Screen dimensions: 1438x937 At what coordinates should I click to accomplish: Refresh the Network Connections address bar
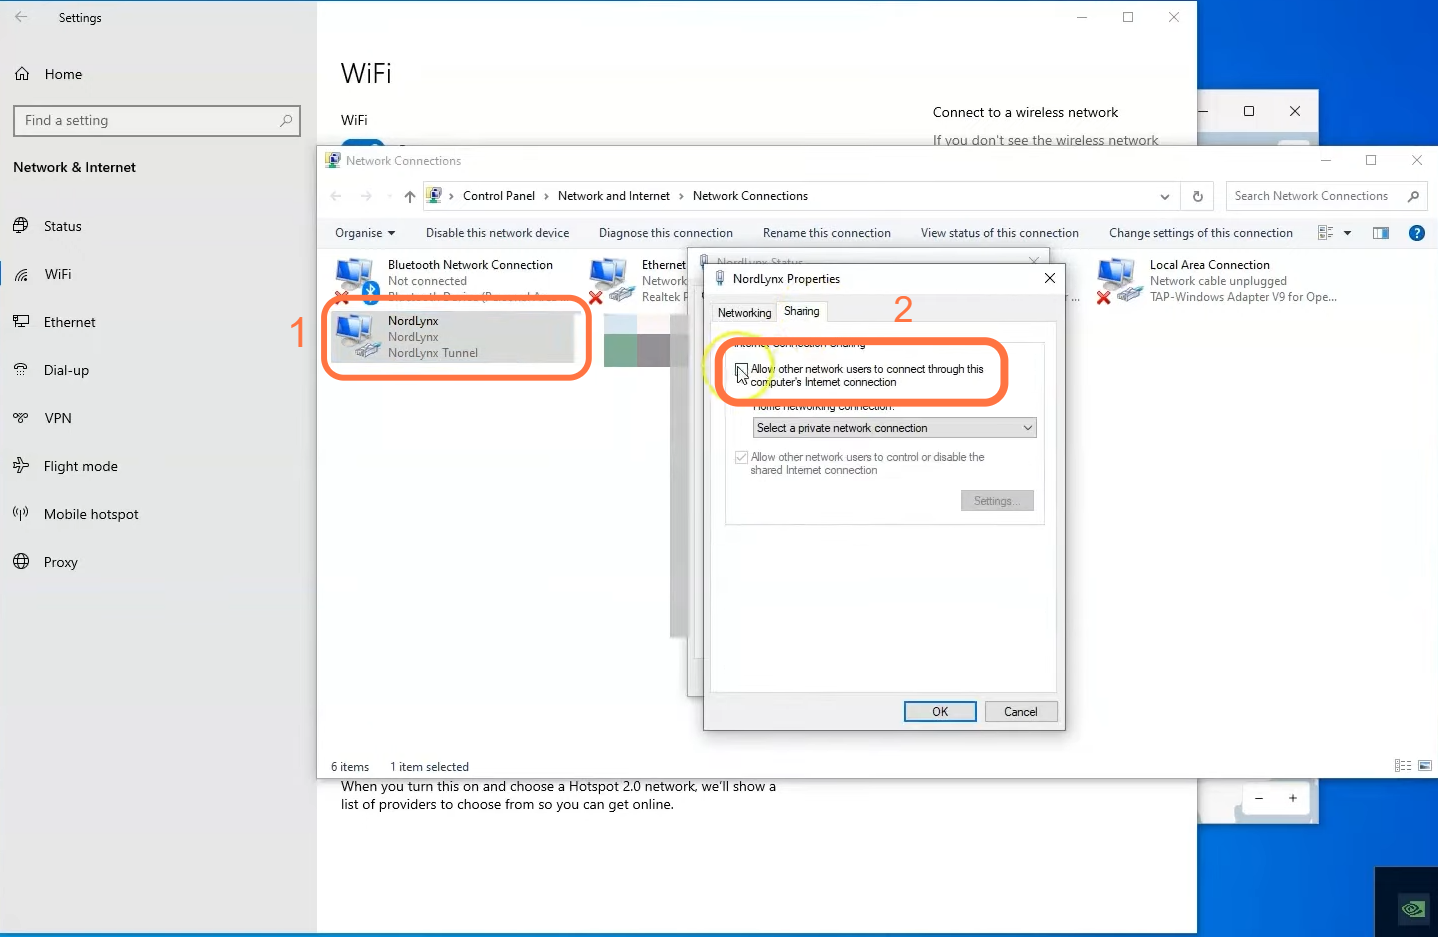(x=1197, y=196)
